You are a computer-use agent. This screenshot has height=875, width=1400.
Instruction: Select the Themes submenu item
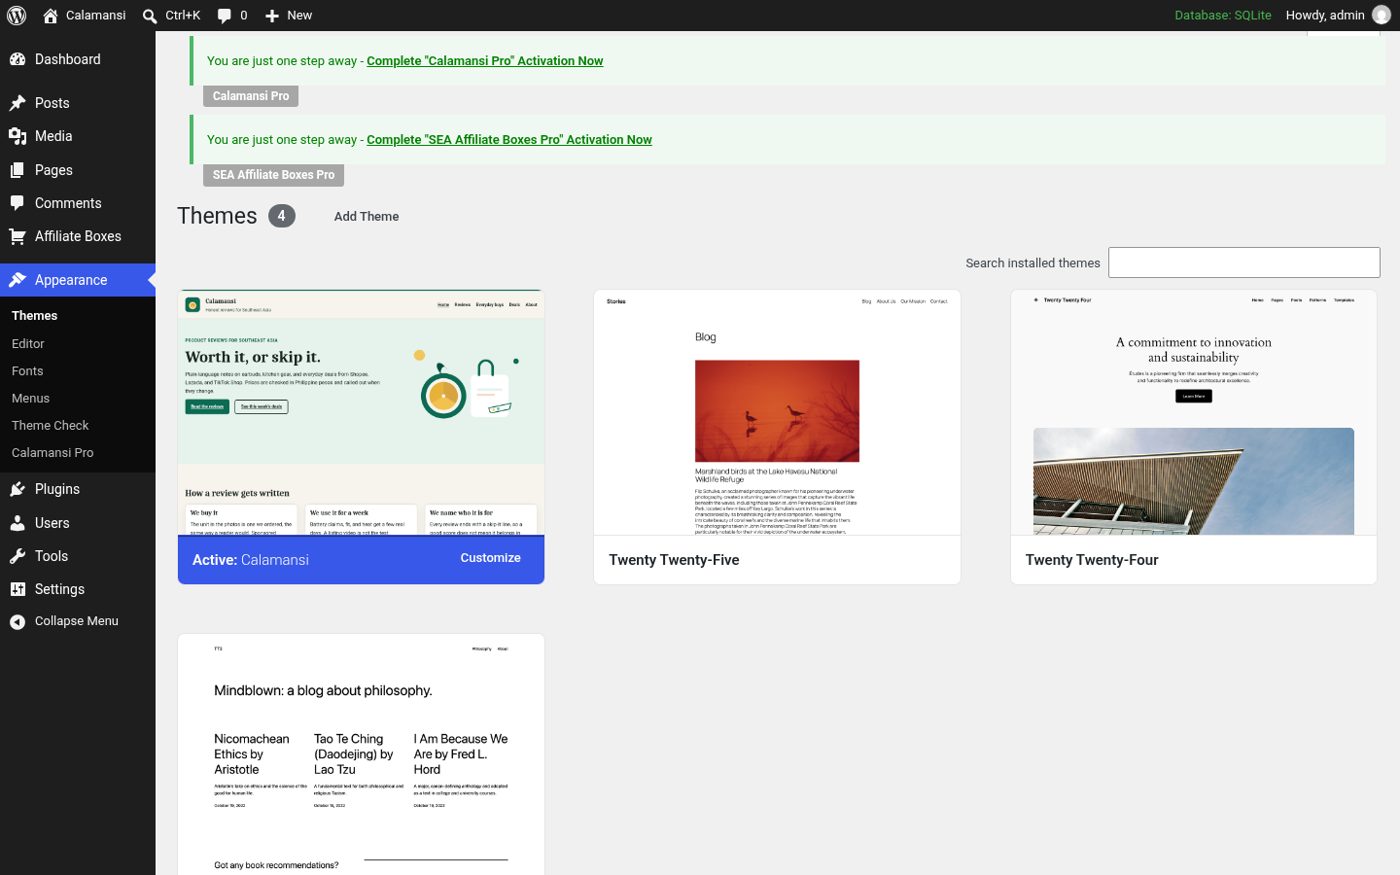(35, 315)
